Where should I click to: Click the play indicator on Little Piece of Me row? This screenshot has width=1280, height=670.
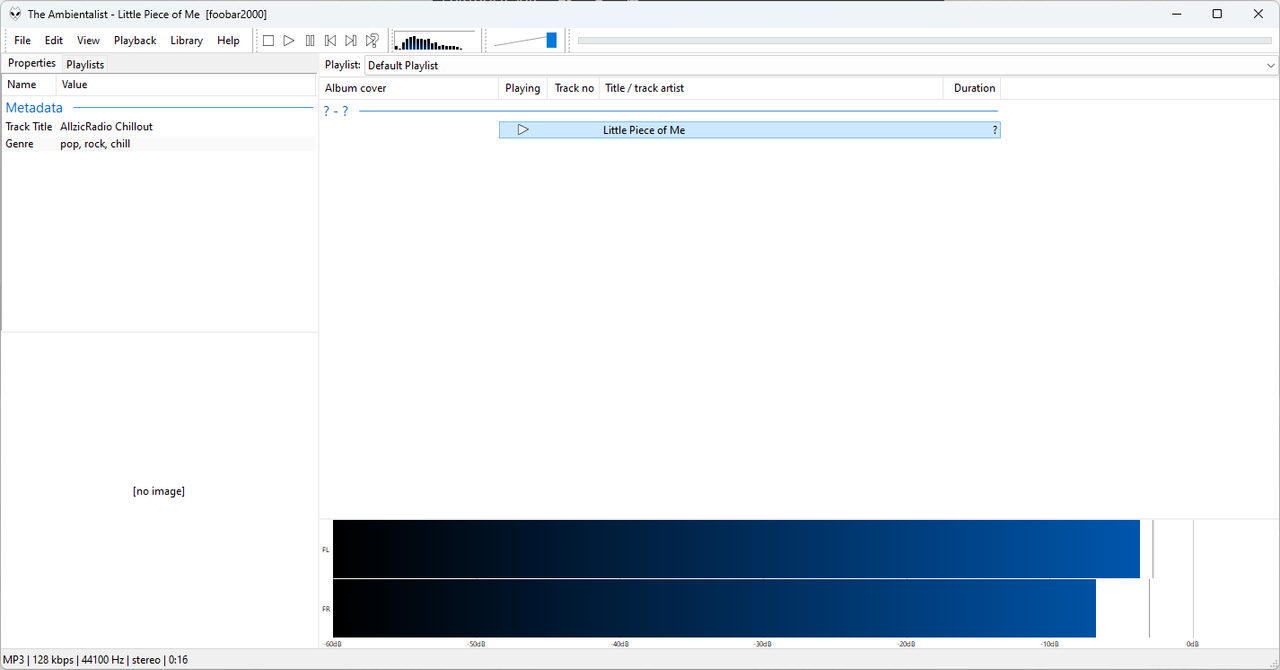tap(522, 130)
